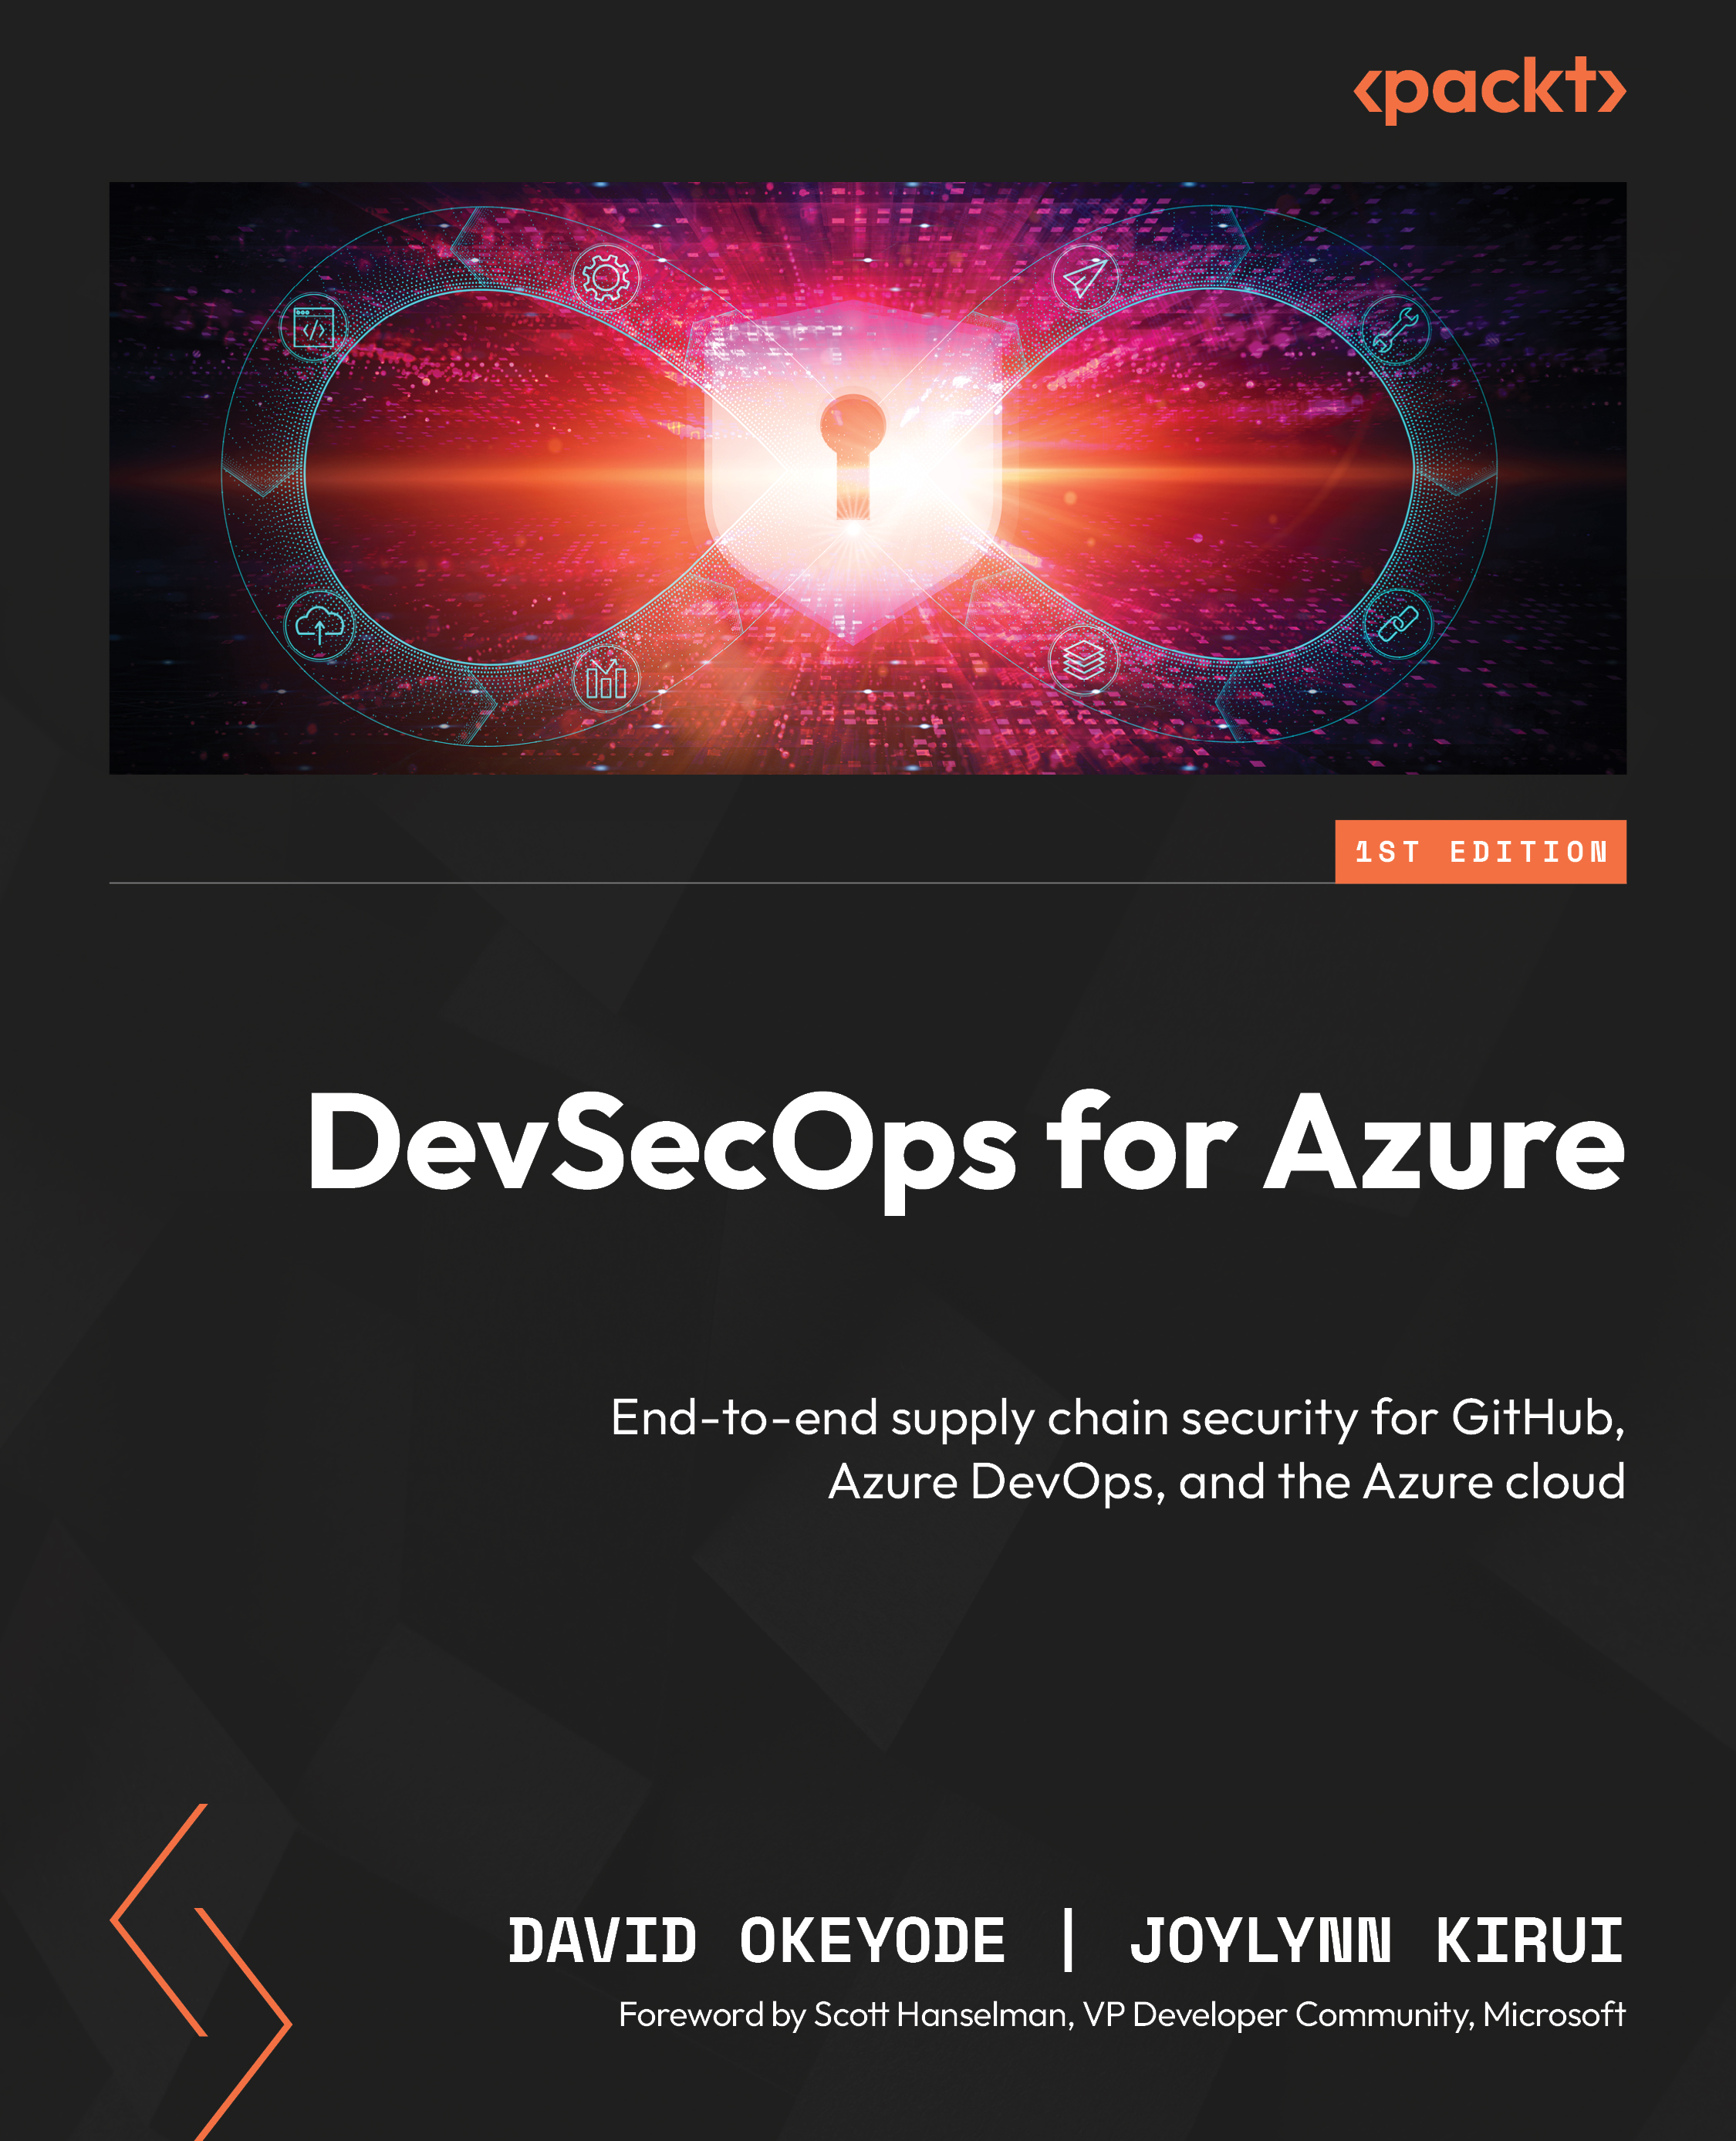Click the paper plane deploy icon
The image size is (1736, 2141).
click(1085, 275)
